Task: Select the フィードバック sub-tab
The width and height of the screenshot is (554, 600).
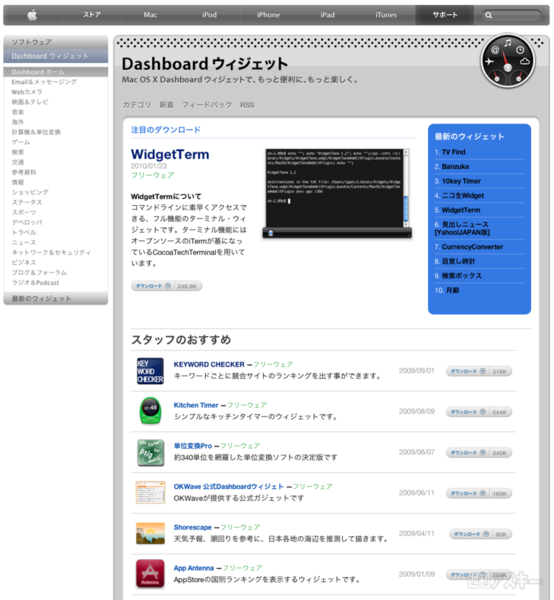Action: [x=207, y=105]
